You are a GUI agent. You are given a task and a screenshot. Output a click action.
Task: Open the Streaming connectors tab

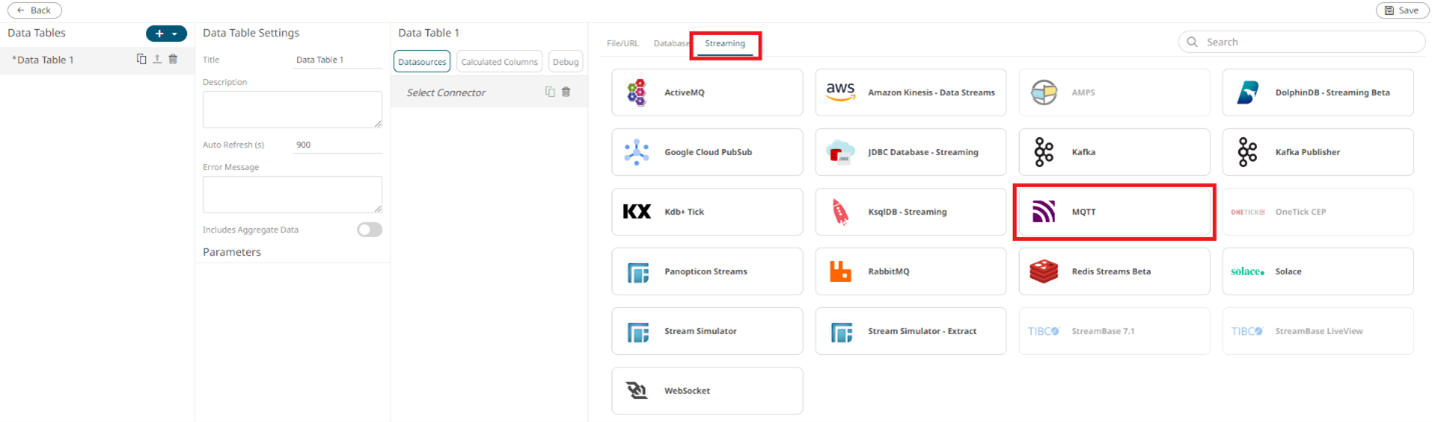click(x=725, y=44)
